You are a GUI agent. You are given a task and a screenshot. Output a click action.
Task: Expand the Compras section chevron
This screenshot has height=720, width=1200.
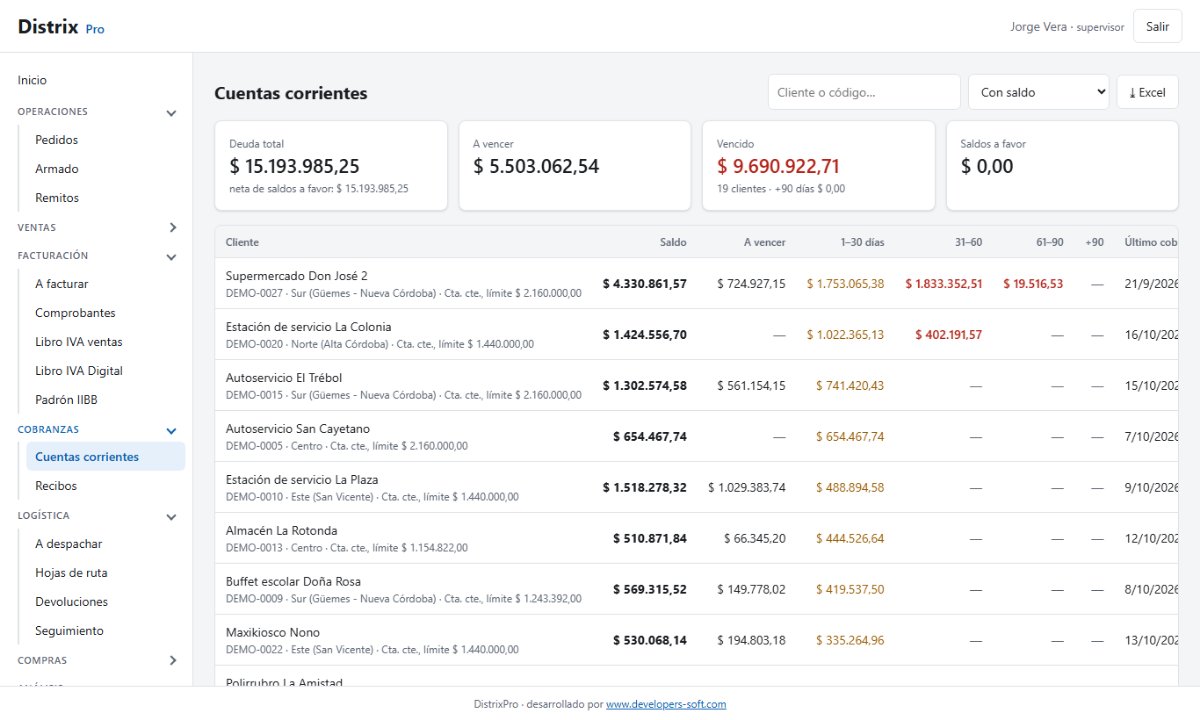pos(171,661)
